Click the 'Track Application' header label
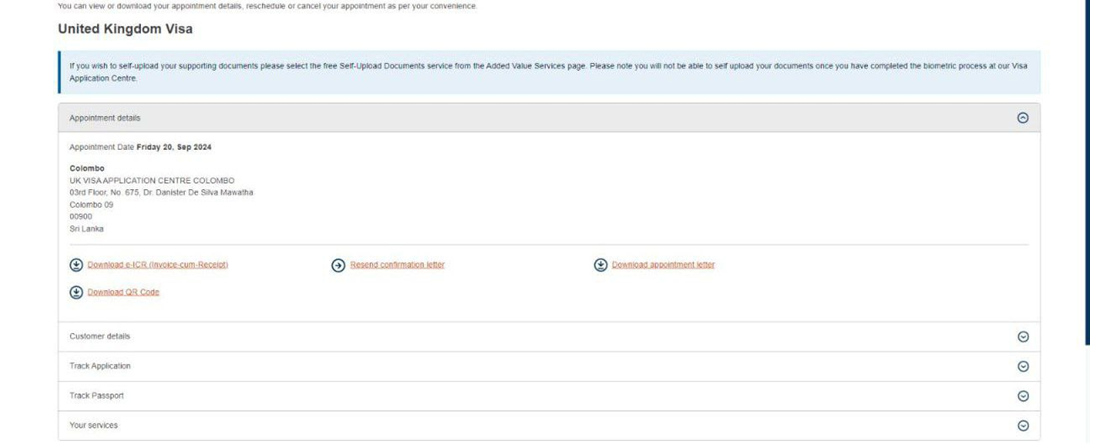 (100, 366)
